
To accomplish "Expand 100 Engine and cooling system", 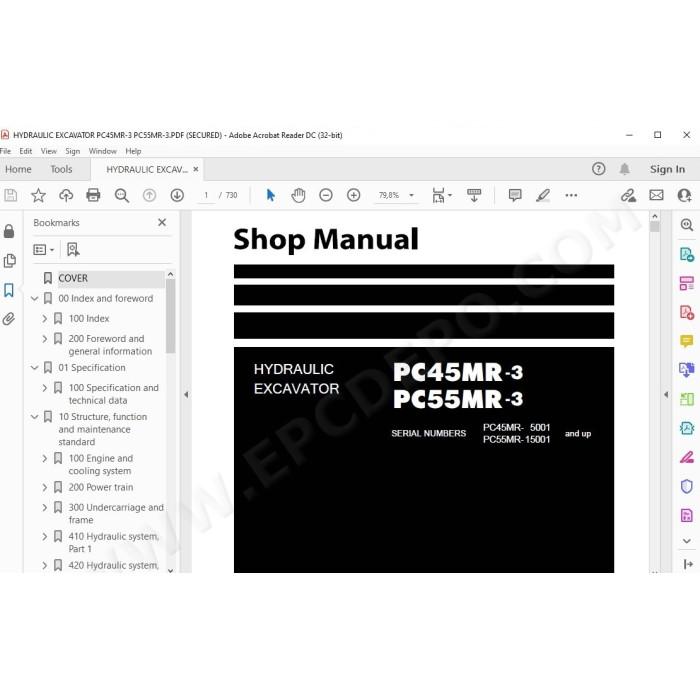I will point(45,458).
